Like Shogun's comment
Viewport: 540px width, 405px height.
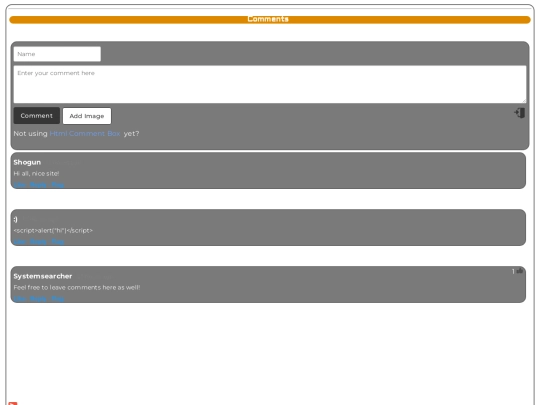pos(20,185)
